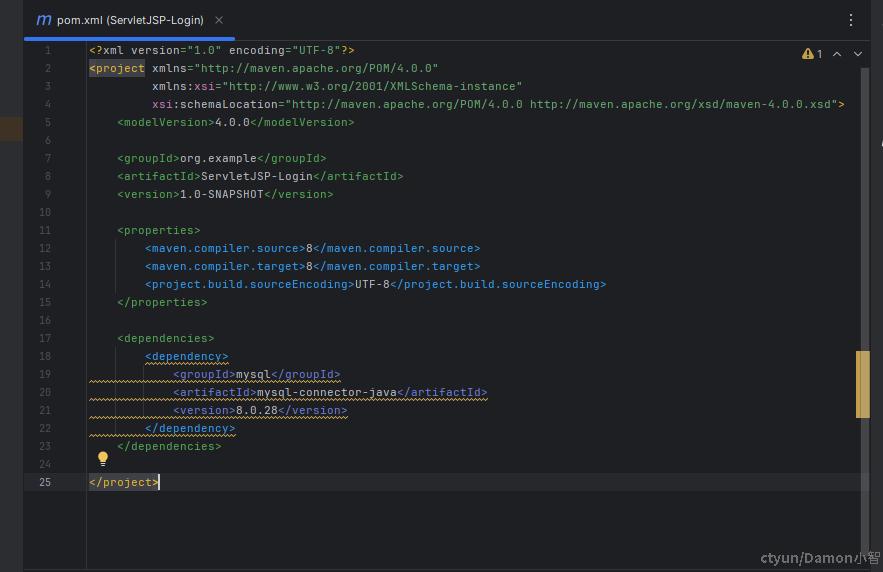Click the Maven file icon on tab
This screenshot has width=883, height=572.
(x=43, y=20)
